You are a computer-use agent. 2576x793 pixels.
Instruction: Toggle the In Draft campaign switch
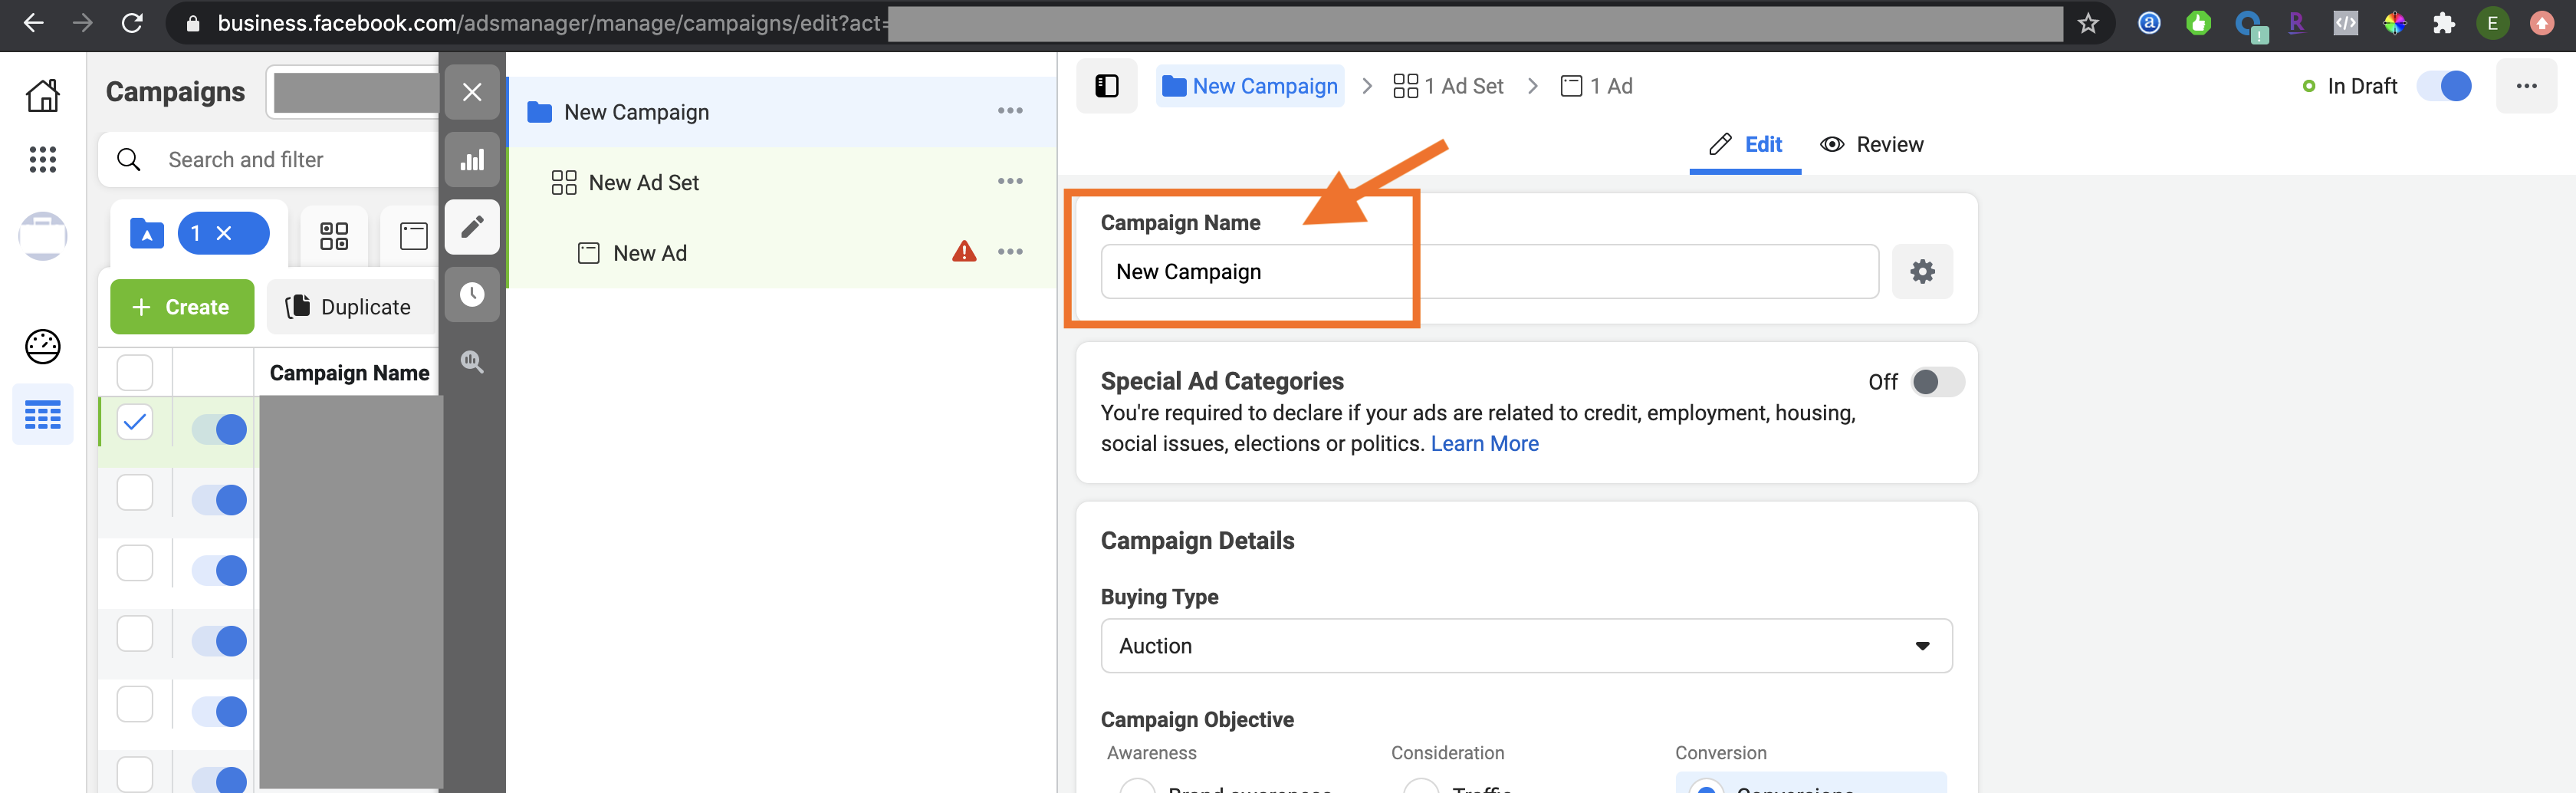pos(2443,86)
